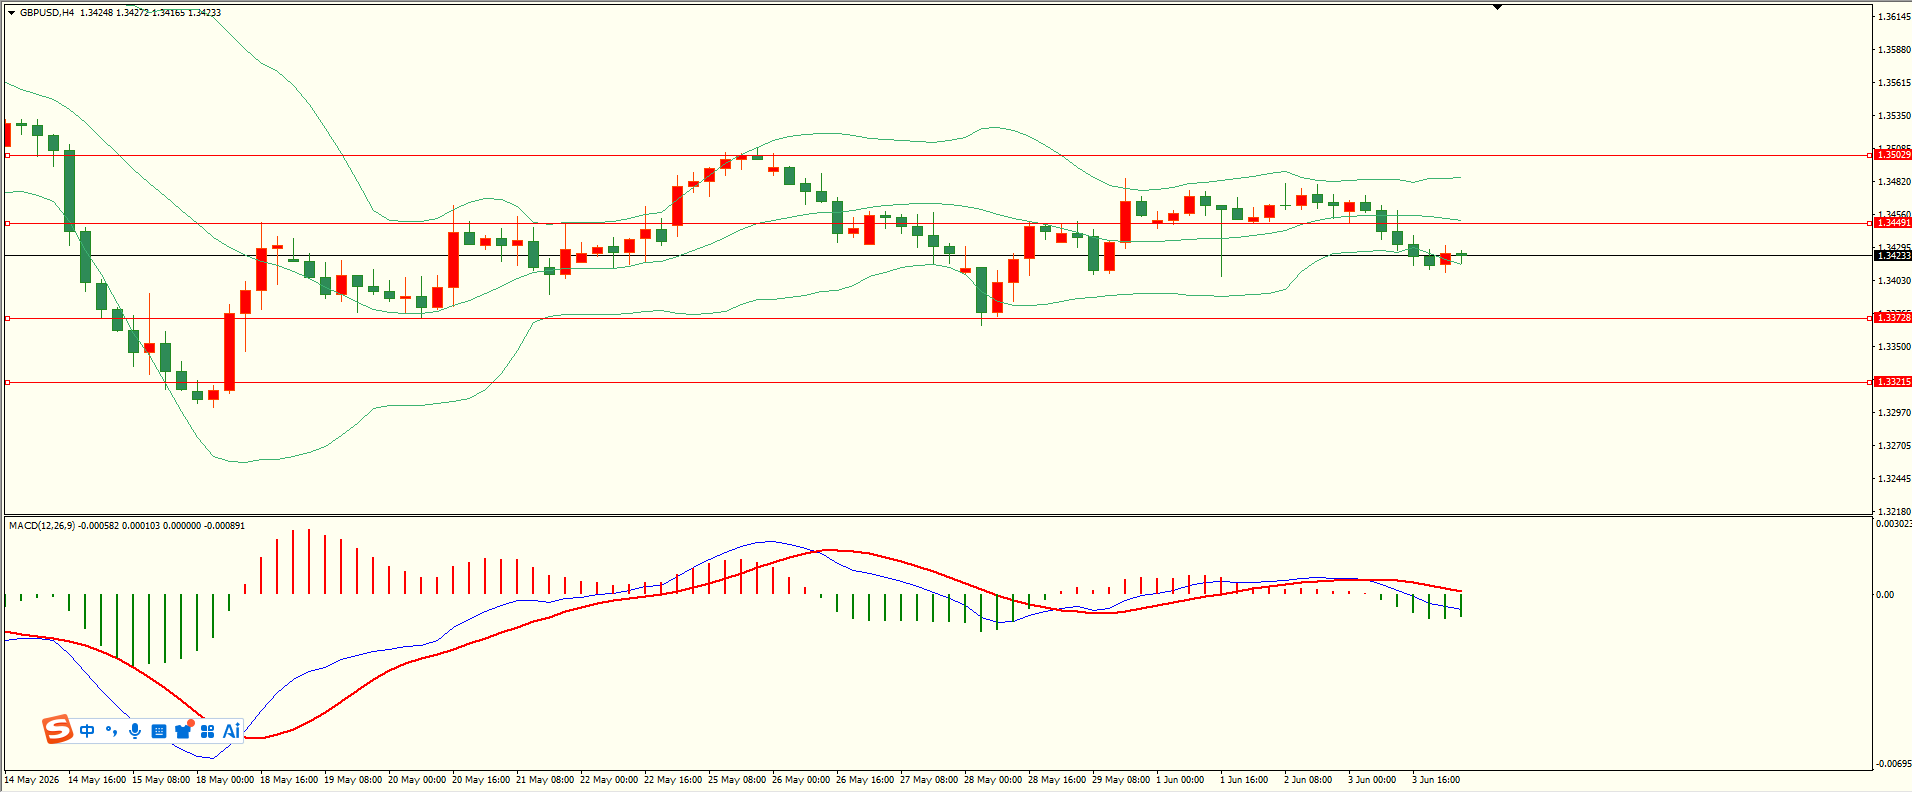Click the MACD(12,26,9) indicator label
Image resolution: width=1912 pixels, height=793 pixels.
[x=41, y=526]
